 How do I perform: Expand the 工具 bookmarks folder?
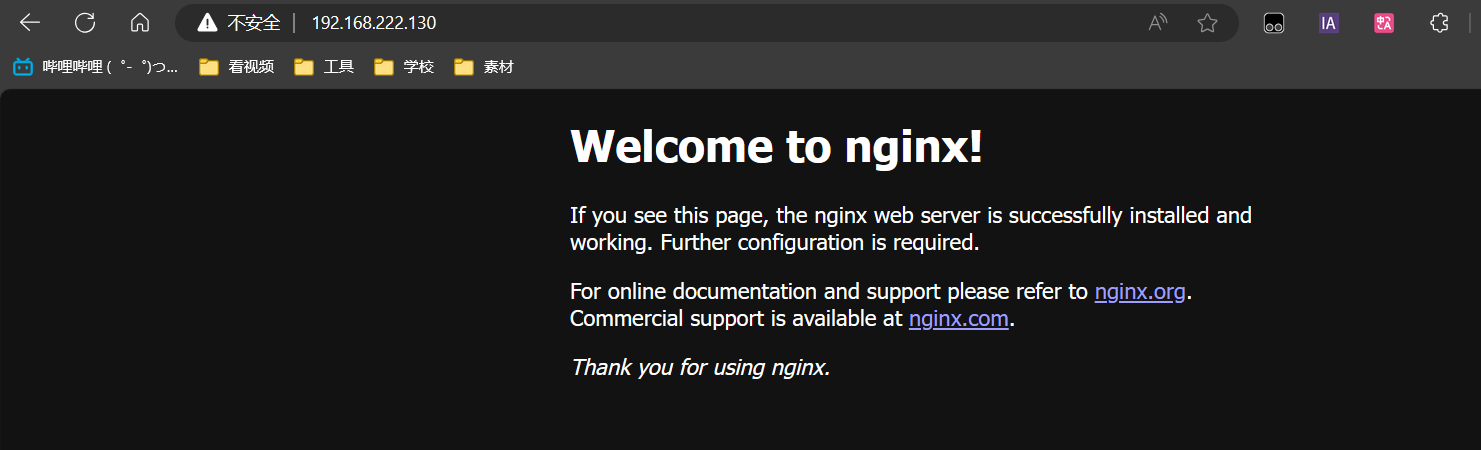[x=325, y=67]
